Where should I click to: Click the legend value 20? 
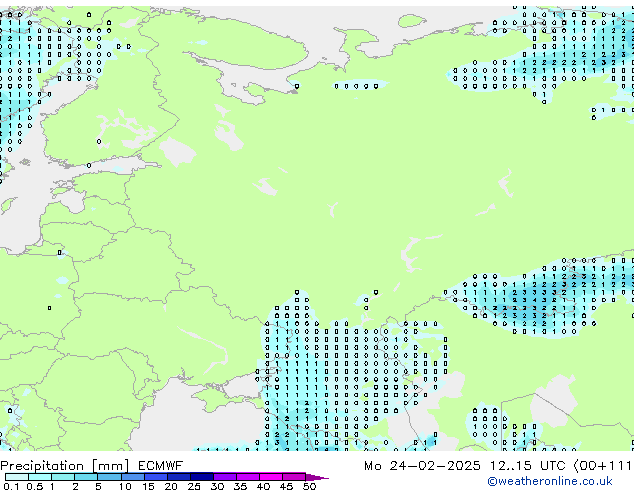point(171,486)
